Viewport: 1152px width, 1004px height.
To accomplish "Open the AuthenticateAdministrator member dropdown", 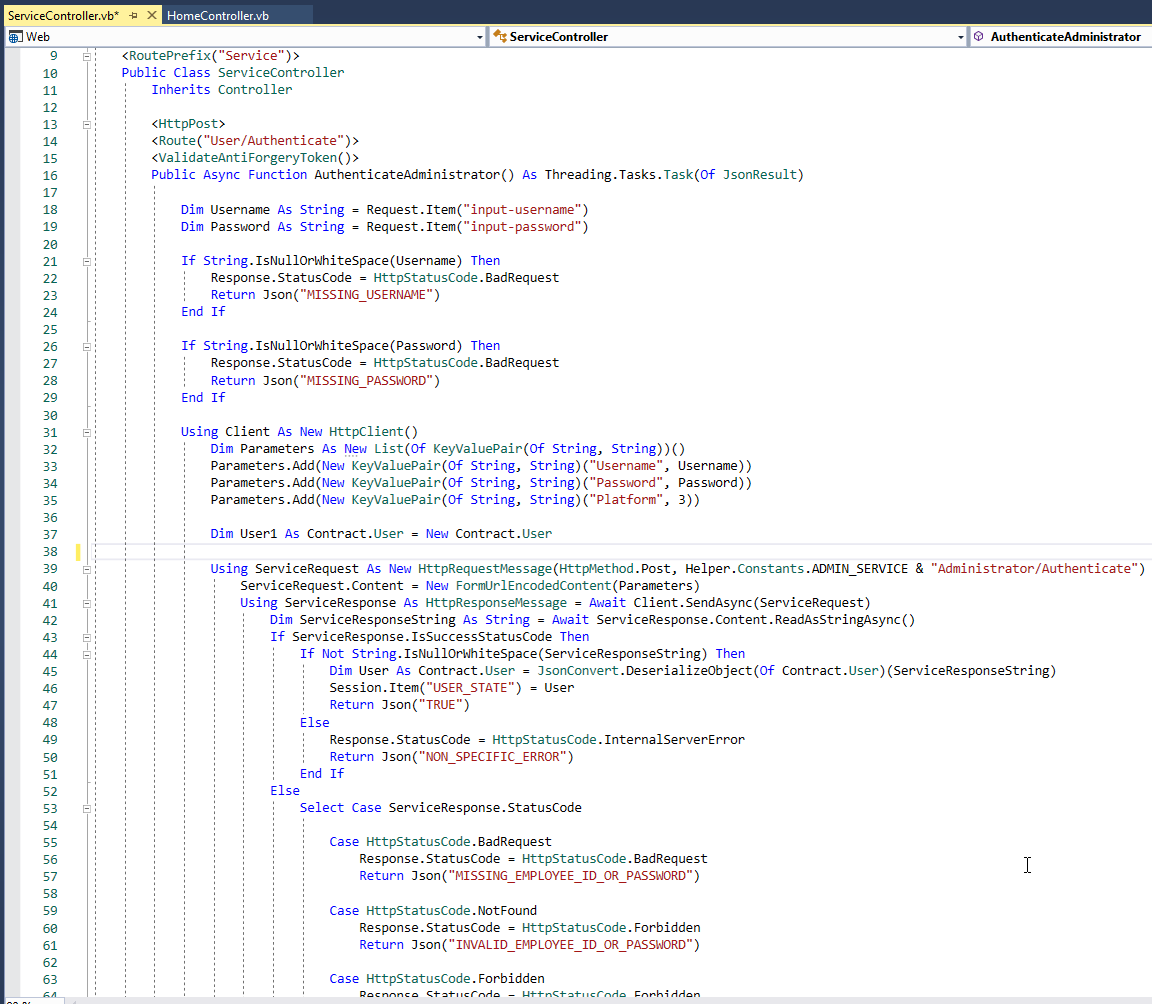I will point(1065,37).
